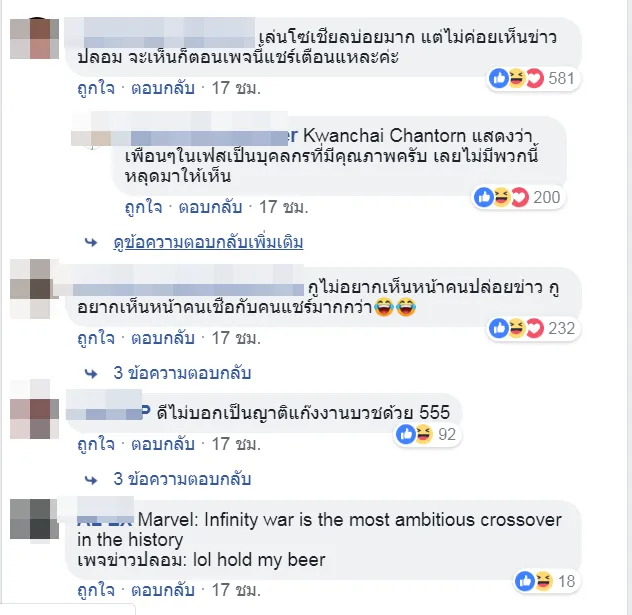Expand ดูข้อความตอบกลับเพิ่มเติม replies link
632x615 pixels.
[208, 243]
